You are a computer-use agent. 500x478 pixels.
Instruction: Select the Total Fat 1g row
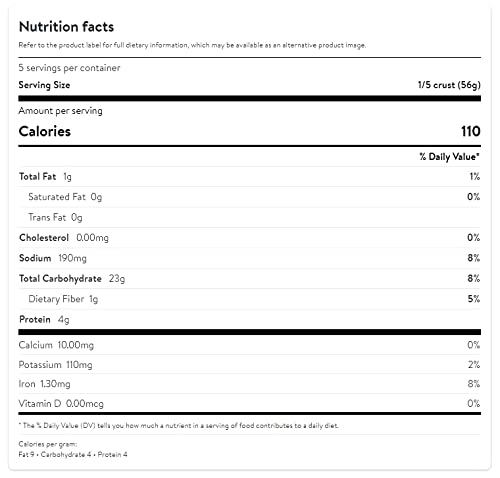(250, 177)
